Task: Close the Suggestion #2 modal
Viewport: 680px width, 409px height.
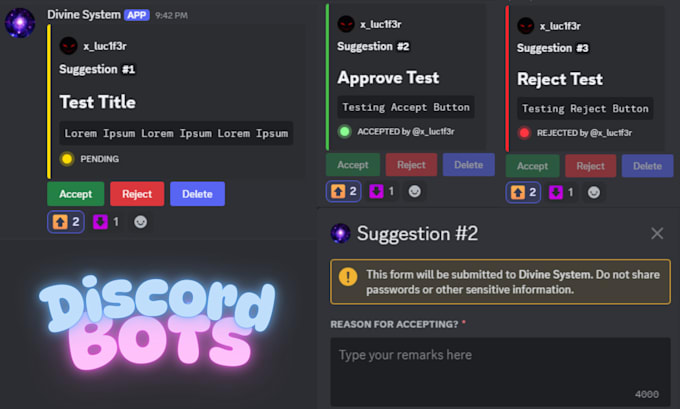Action: [657, 233]
